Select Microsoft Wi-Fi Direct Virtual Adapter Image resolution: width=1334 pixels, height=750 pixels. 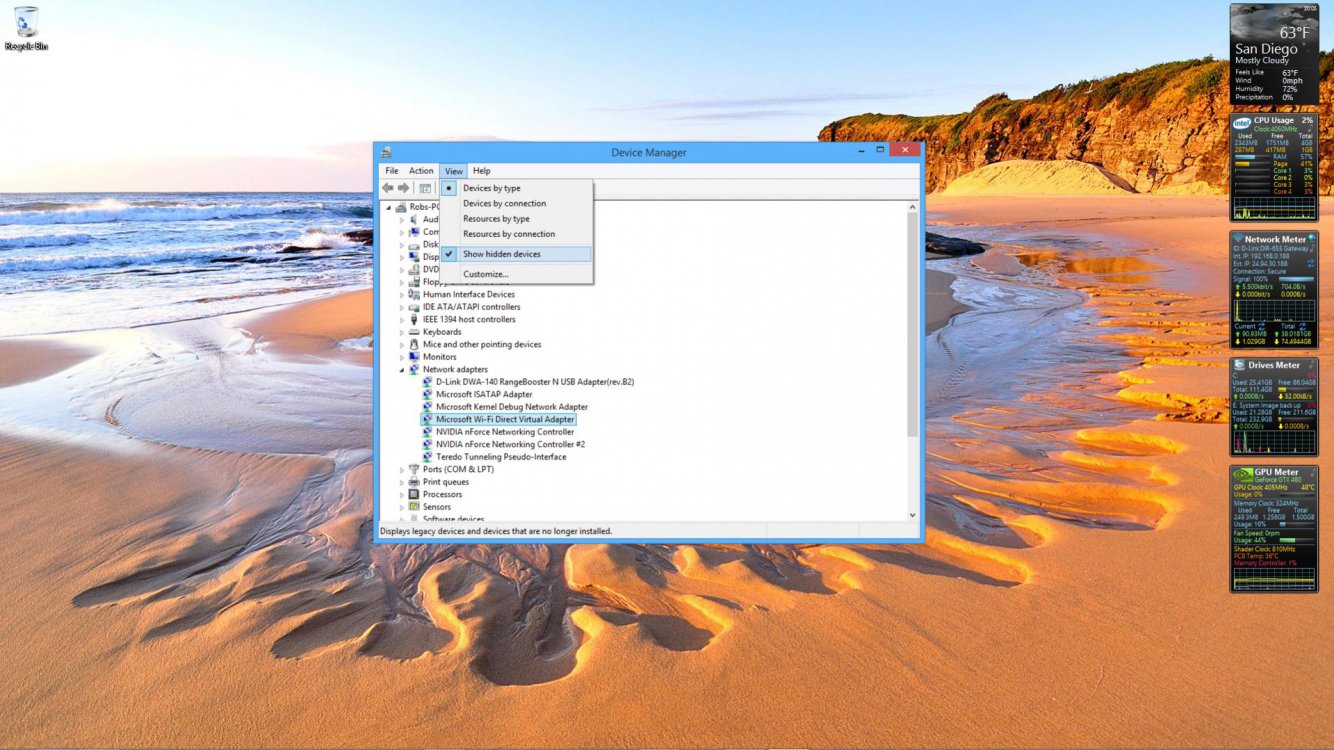point(505,420)
